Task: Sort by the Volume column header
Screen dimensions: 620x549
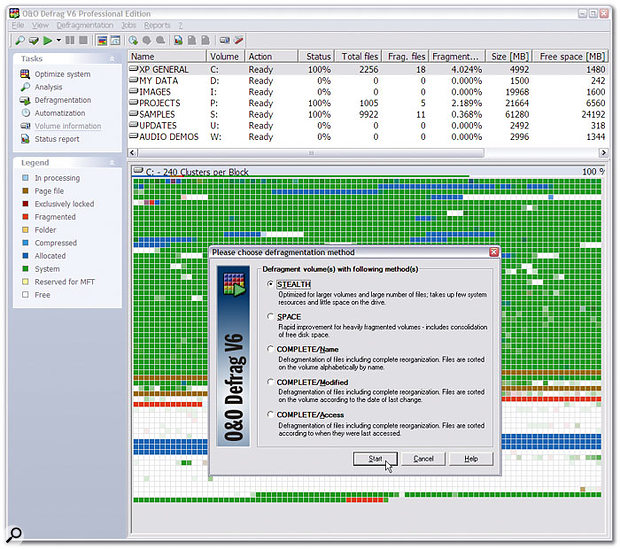Action: pos(225,56)
